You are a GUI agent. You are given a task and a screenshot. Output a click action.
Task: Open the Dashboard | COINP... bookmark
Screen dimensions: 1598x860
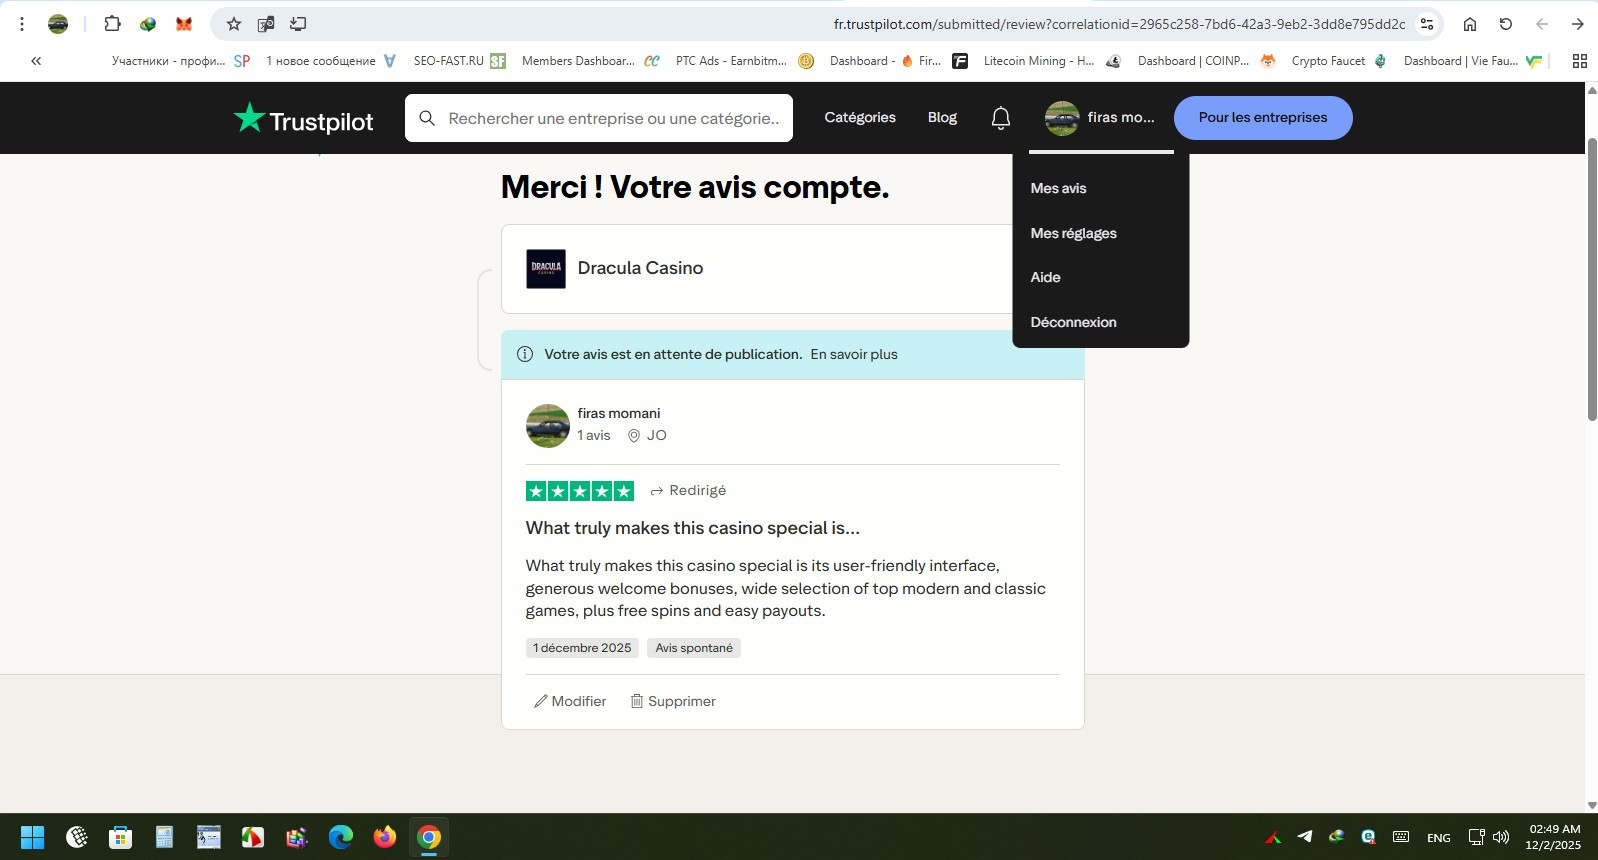1206,61
